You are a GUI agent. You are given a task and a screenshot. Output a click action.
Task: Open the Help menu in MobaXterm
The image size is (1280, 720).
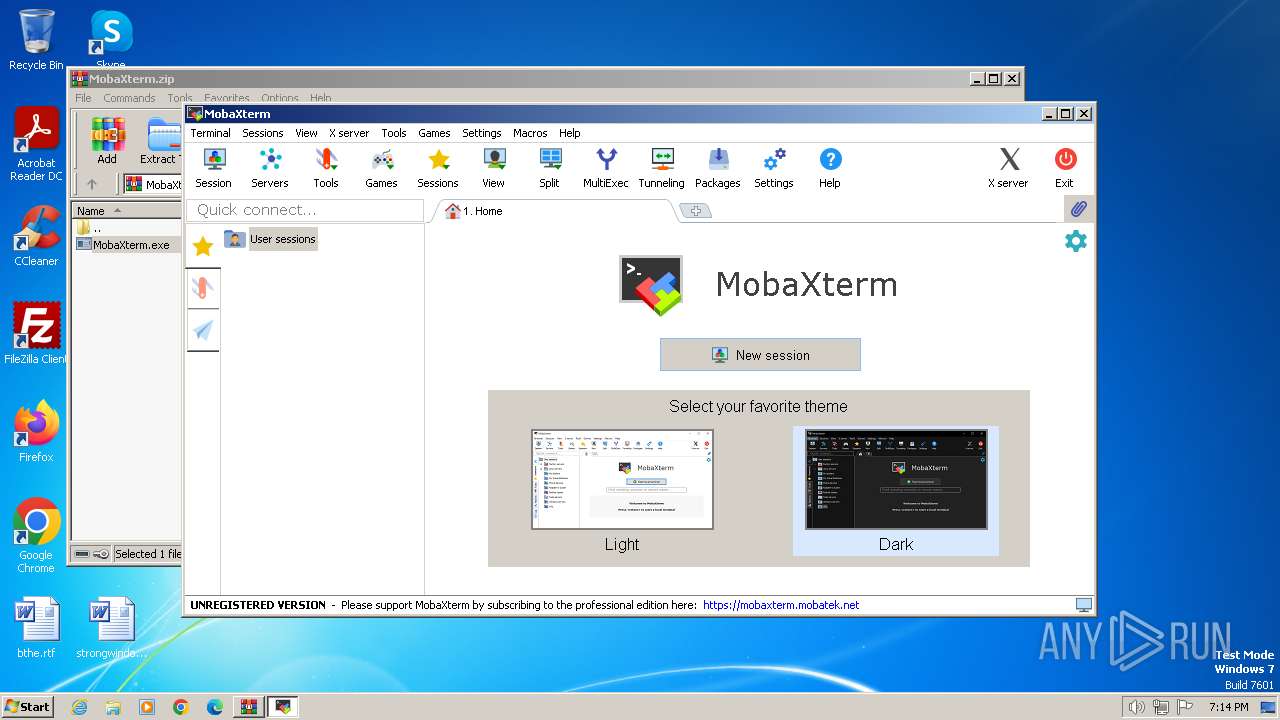click(x=570, y=133)
